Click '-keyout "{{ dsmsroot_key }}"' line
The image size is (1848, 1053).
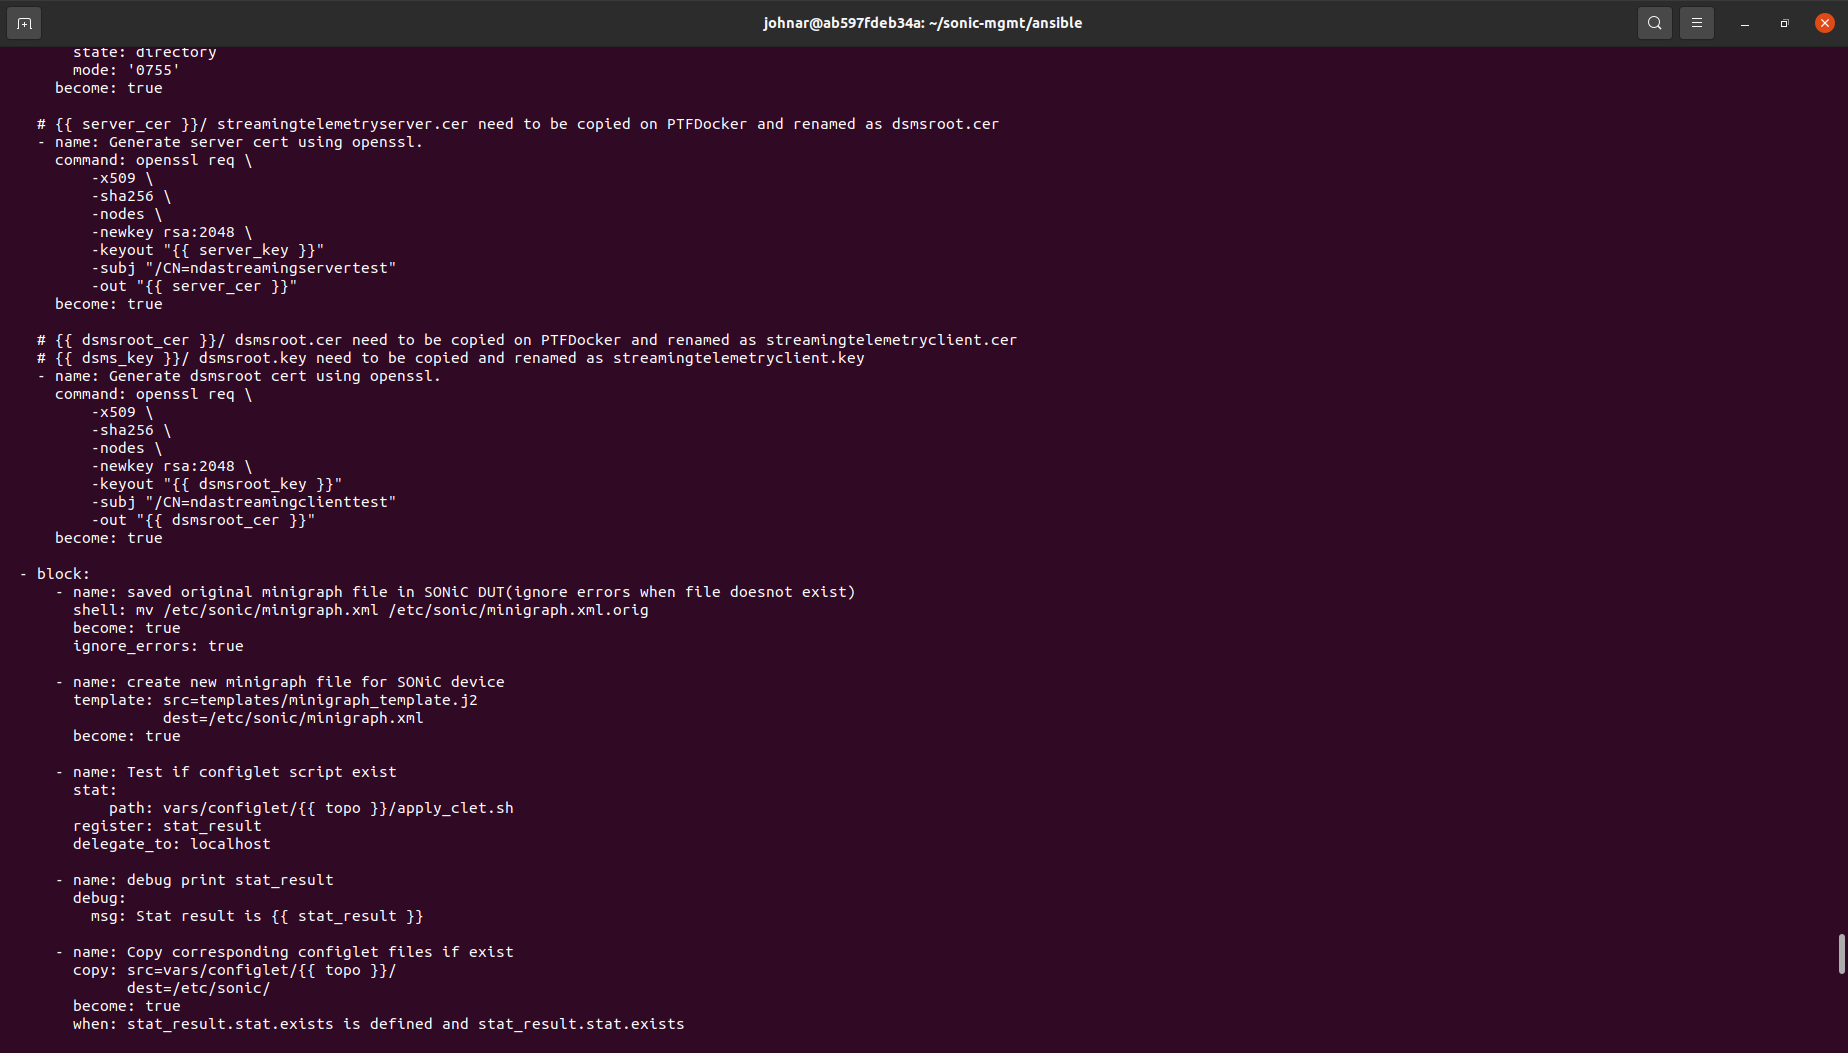coord(217,484)
